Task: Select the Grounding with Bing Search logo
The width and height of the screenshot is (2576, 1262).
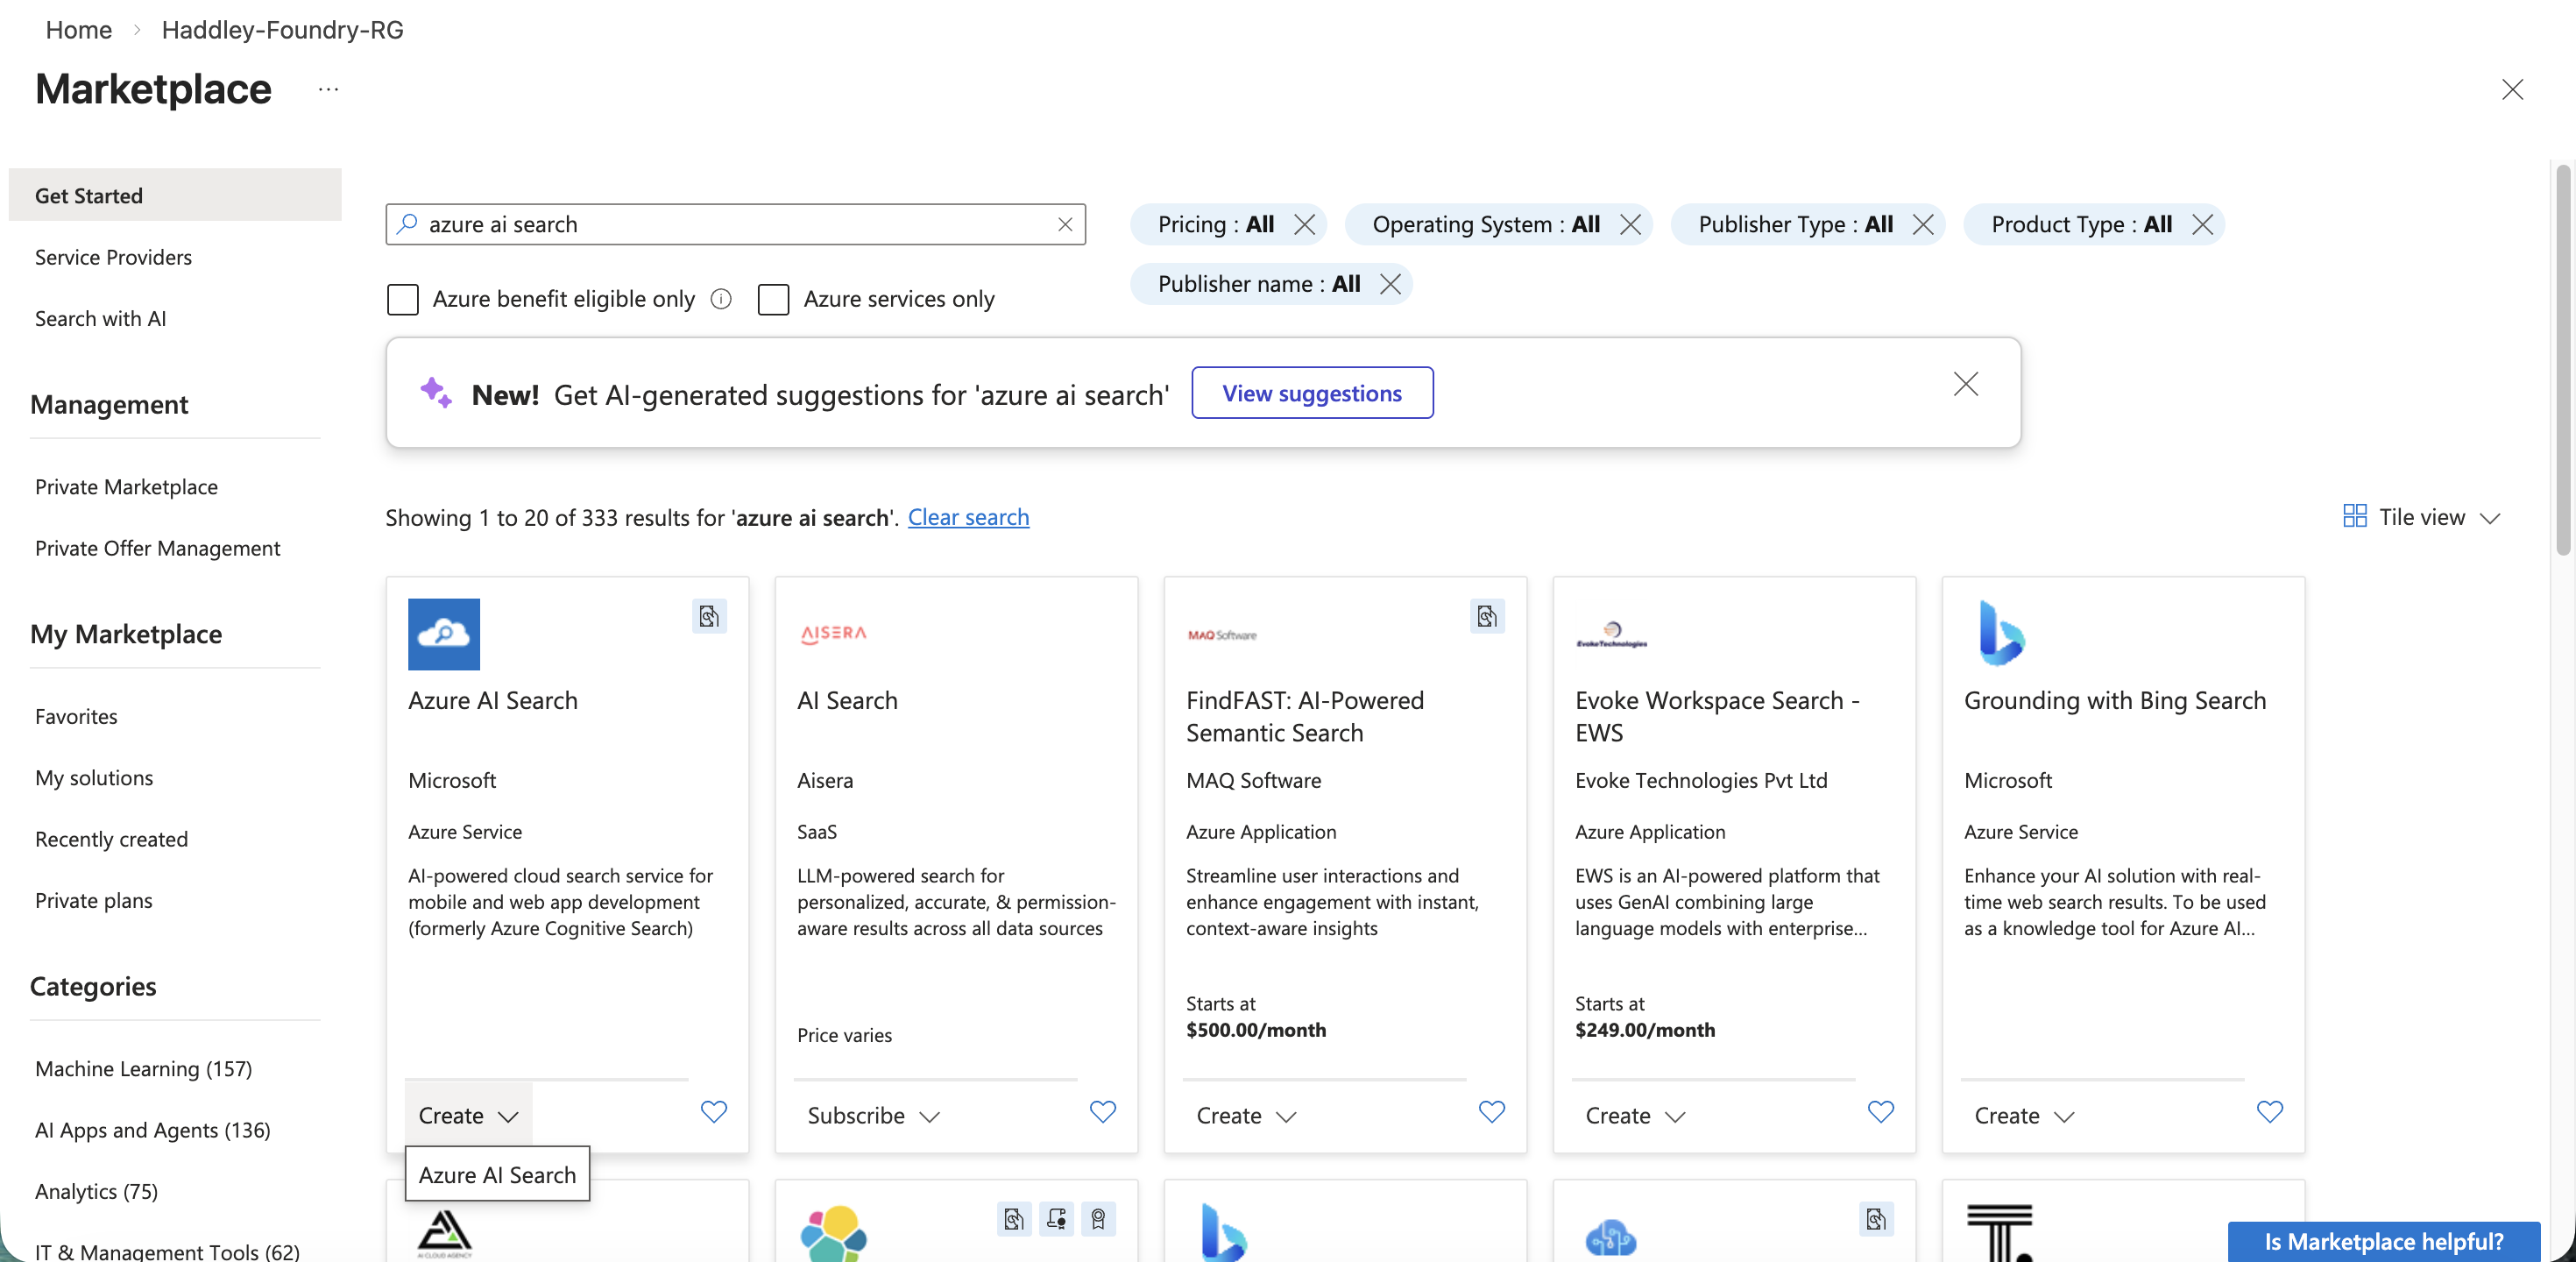Action: click(1999, 632)
